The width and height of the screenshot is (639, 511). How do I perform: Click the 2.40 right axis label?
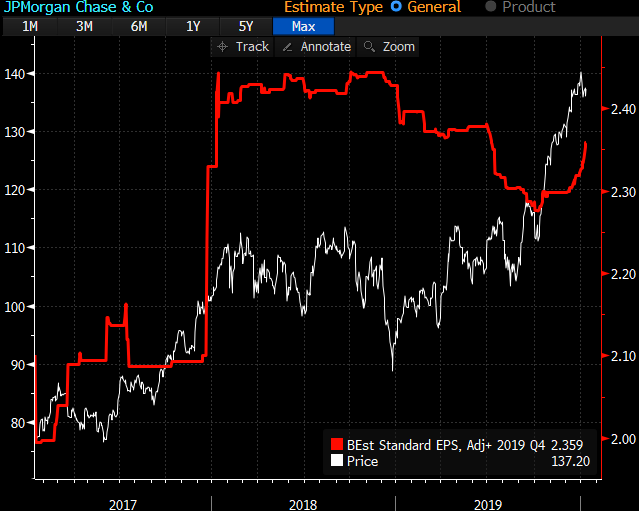click(x=624, y=109)
